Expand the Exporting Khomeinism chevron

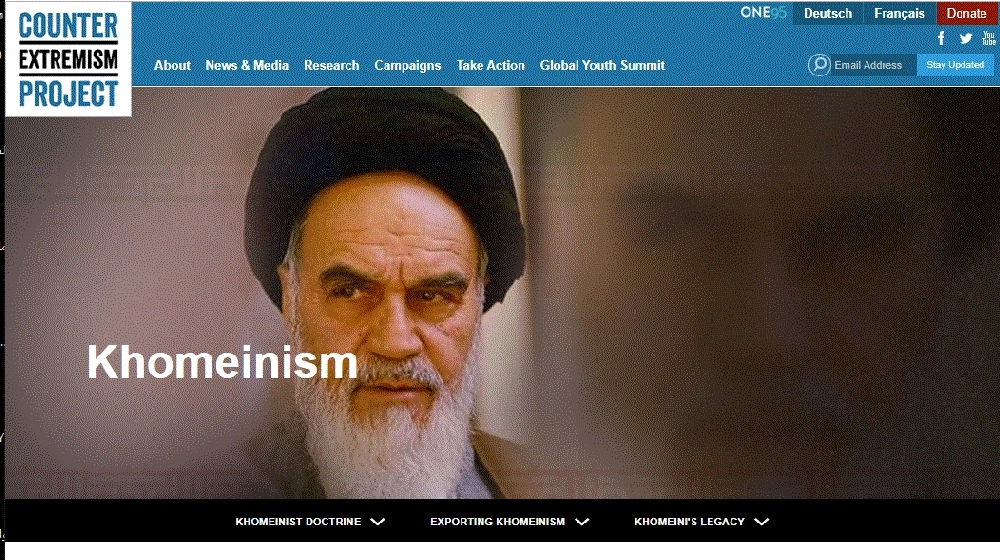pyautogui.click(x=582, y=522)
